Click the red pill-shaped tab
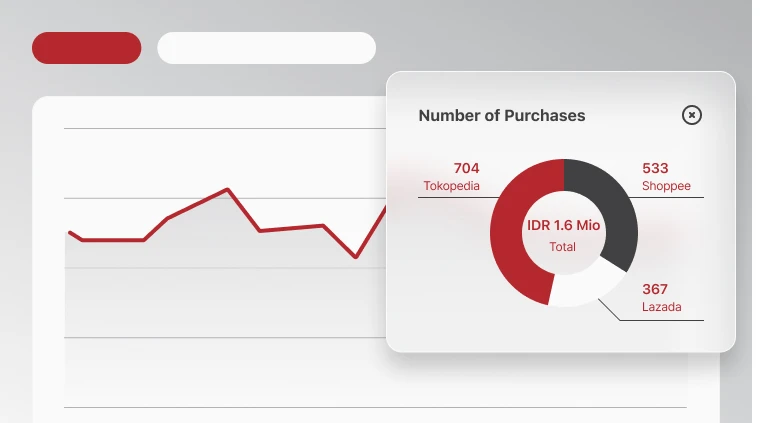760x423 pixels. (86, 48)
